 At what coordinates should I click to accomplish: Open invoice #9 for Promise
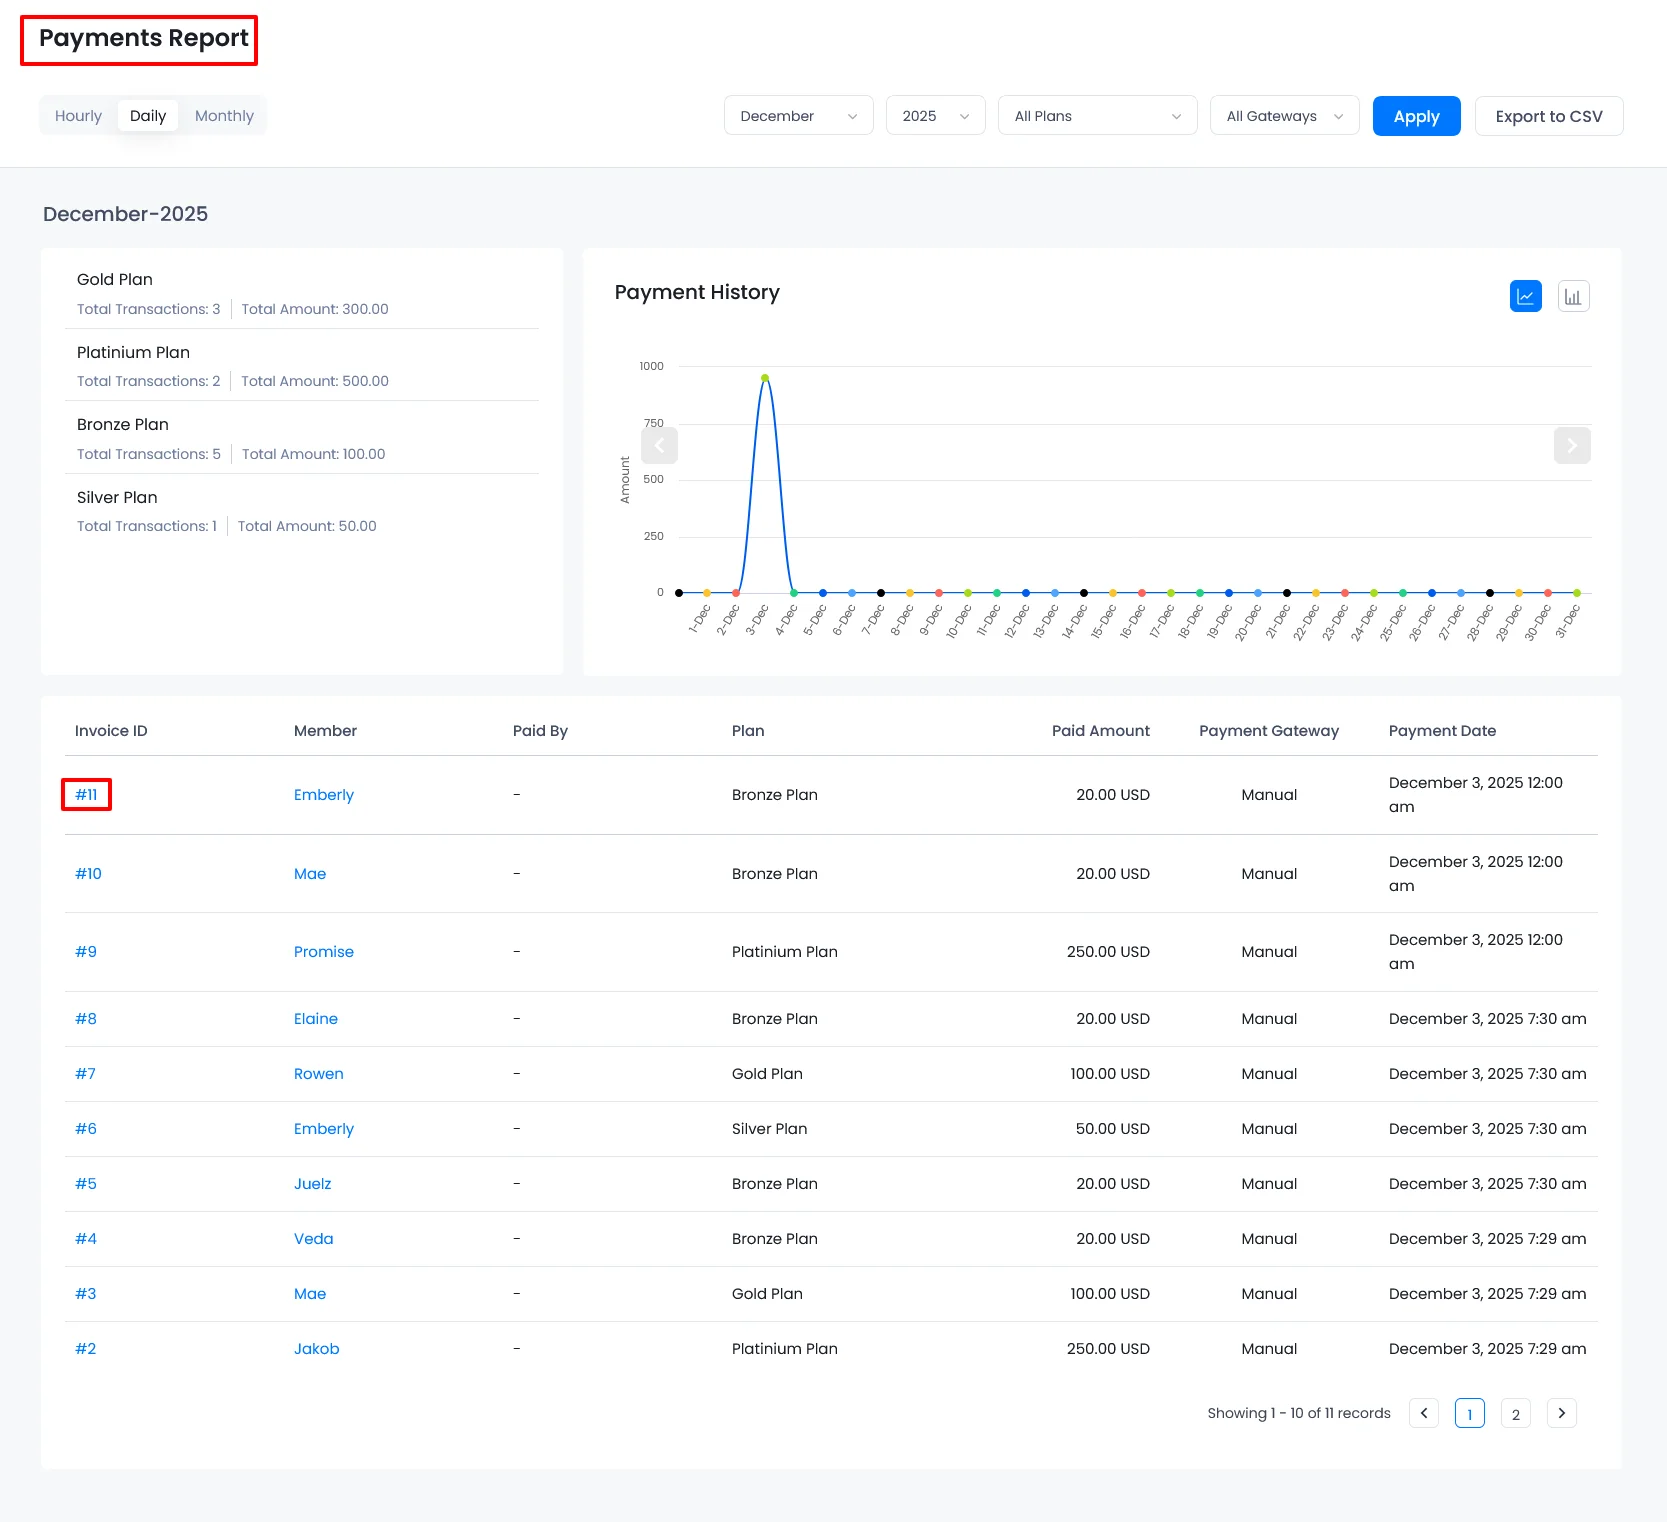[x=86, y=951]
